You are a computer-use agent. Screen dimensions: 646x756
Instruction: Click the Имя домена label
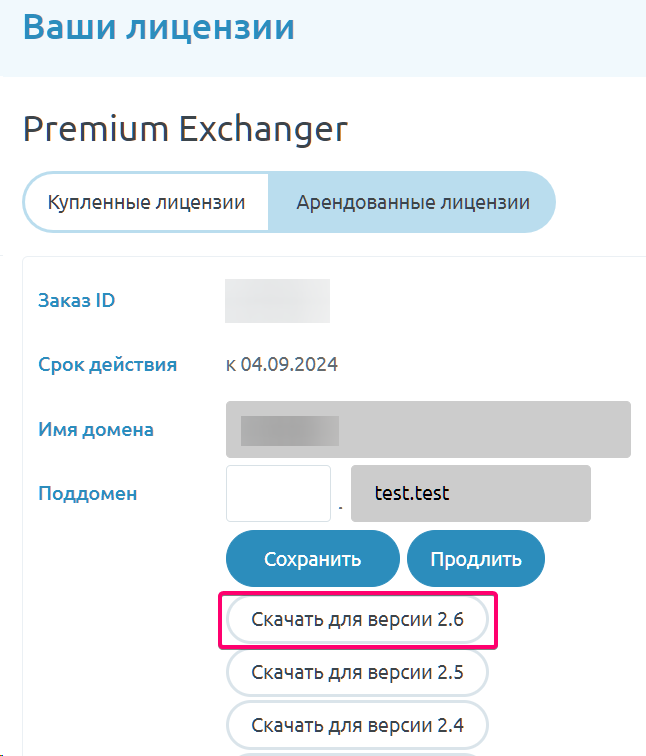pyautogui.click(x=96, y=430)
